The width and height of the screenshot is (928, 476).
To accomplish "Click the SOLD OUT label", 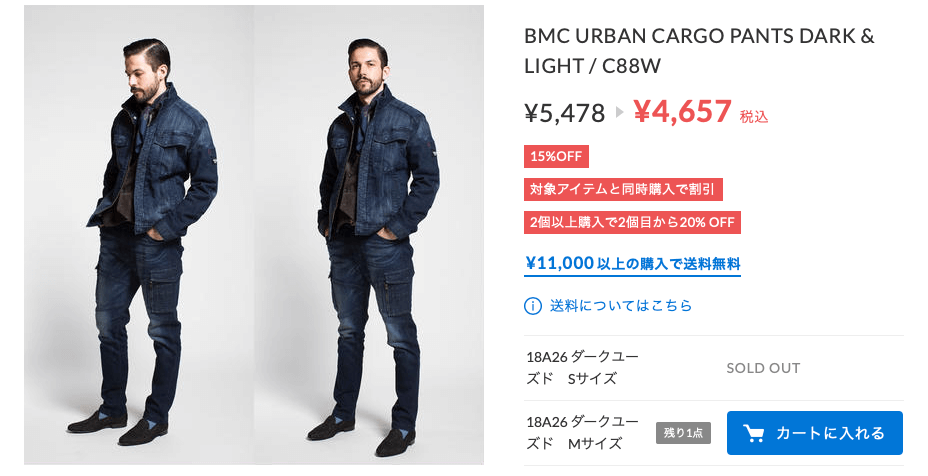I will (x=763, y=368).
